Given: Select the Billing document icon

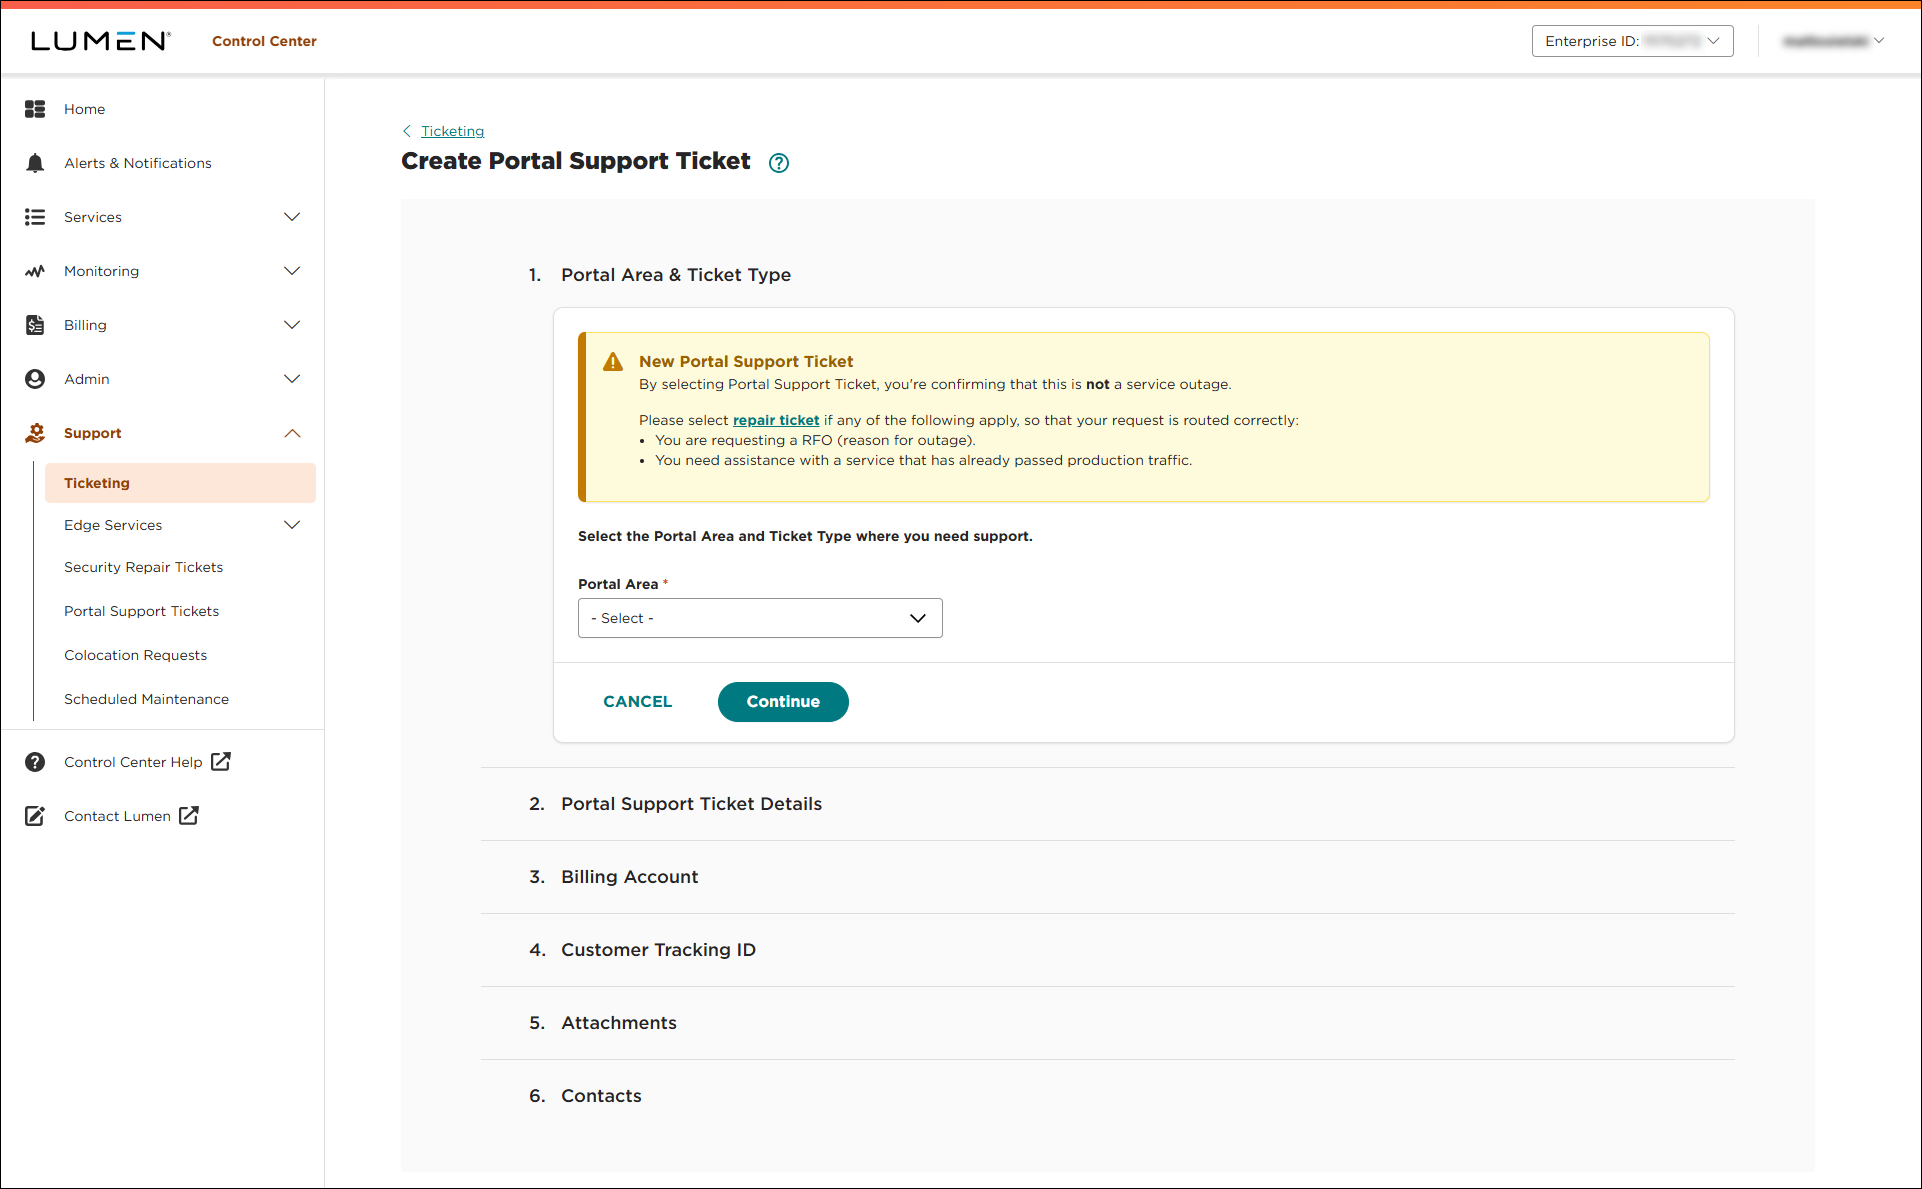Looking at the screenshot, I should pos(35,325).
